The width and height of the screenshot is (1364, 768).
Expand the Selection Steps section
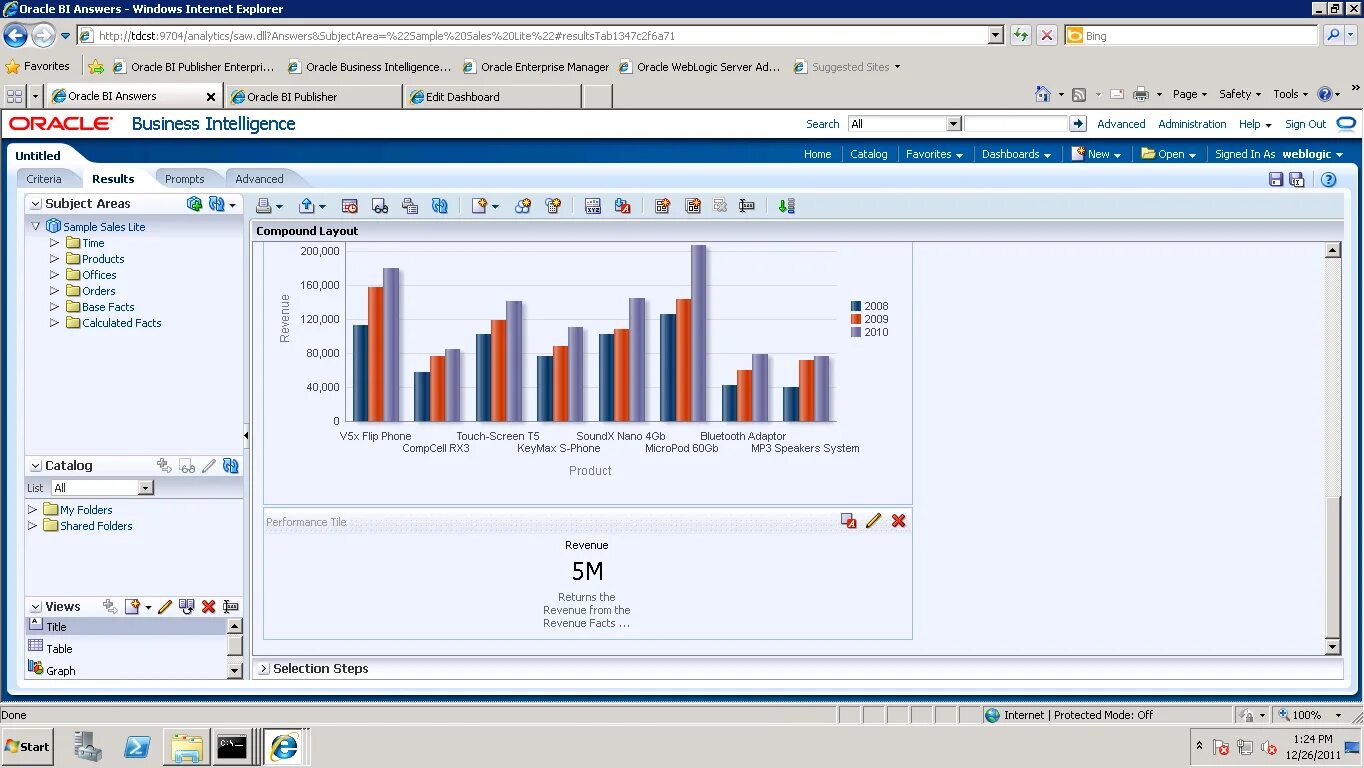(x=264, y=669)
